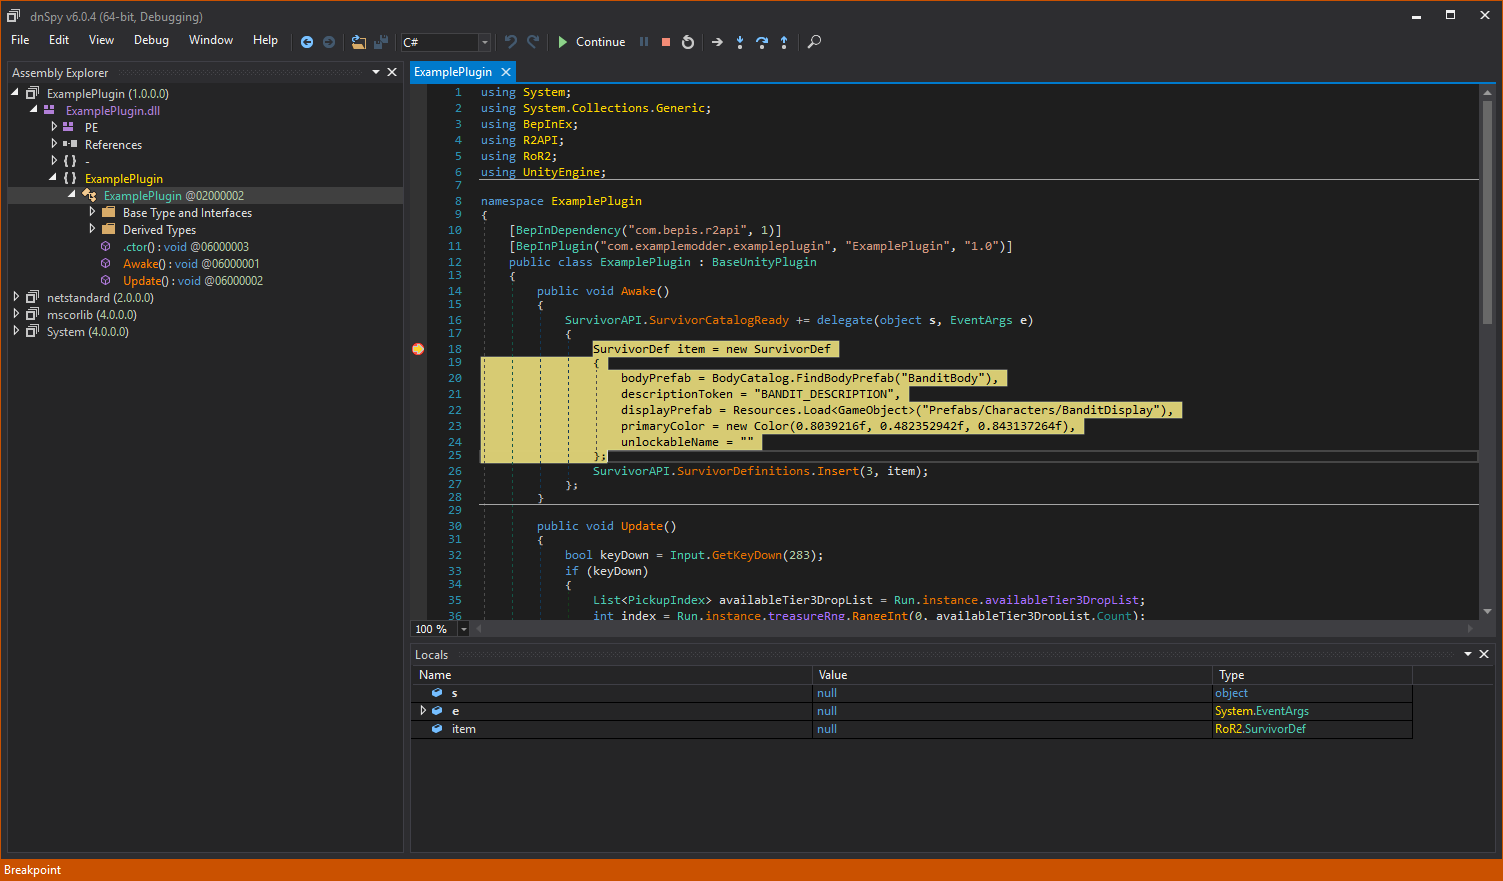Close the Locals panel

[1484, 654]
